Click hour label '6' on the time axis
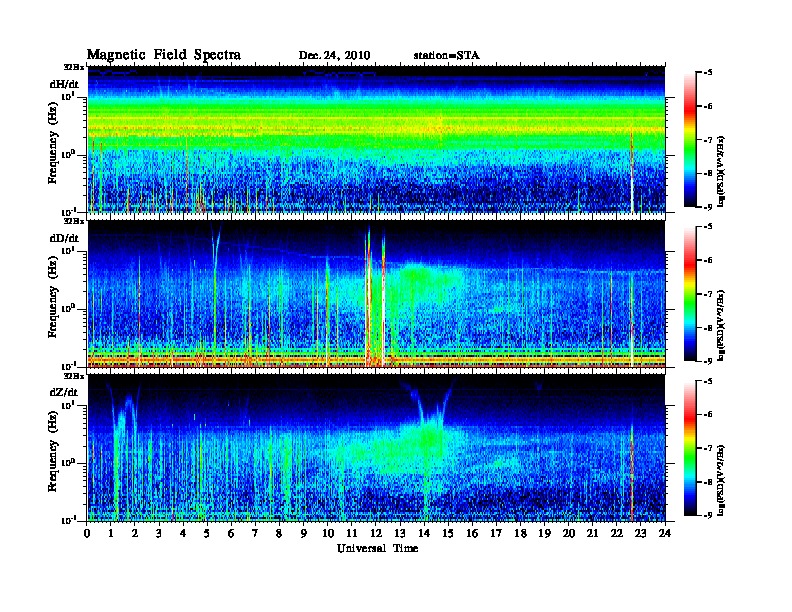 point(231,534)
